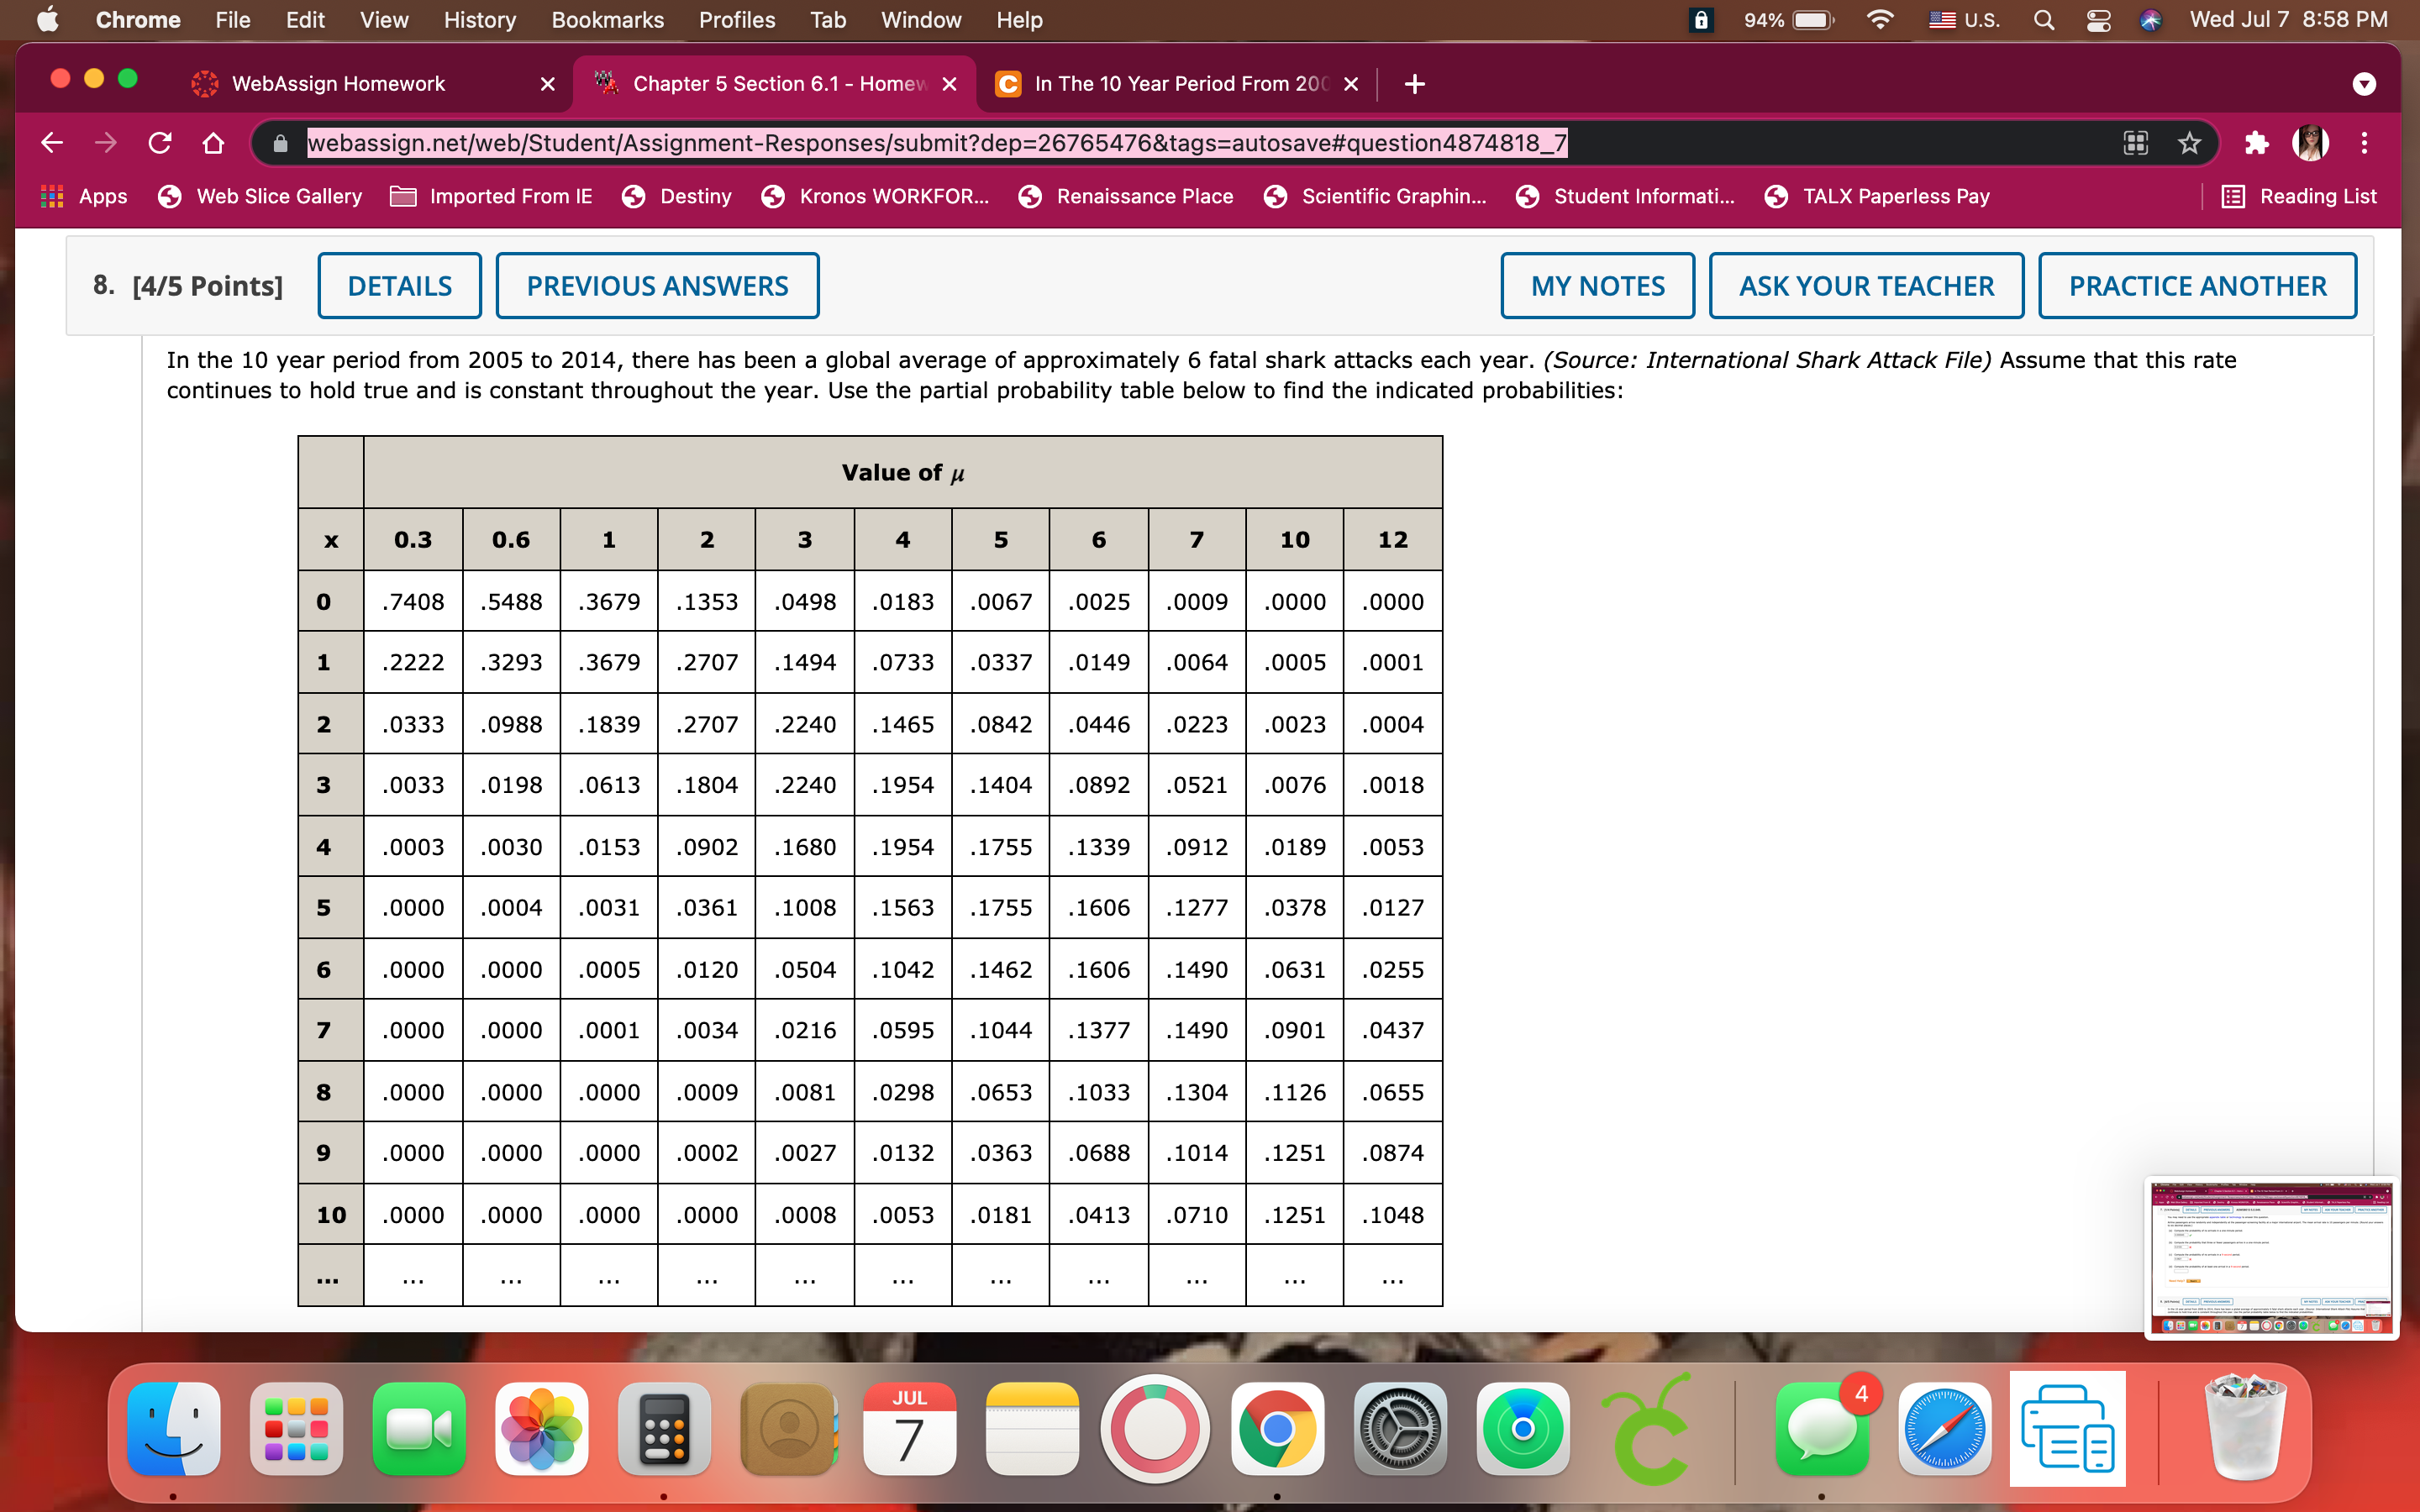Open Calculator from the Dock

tap(664, 1428)
